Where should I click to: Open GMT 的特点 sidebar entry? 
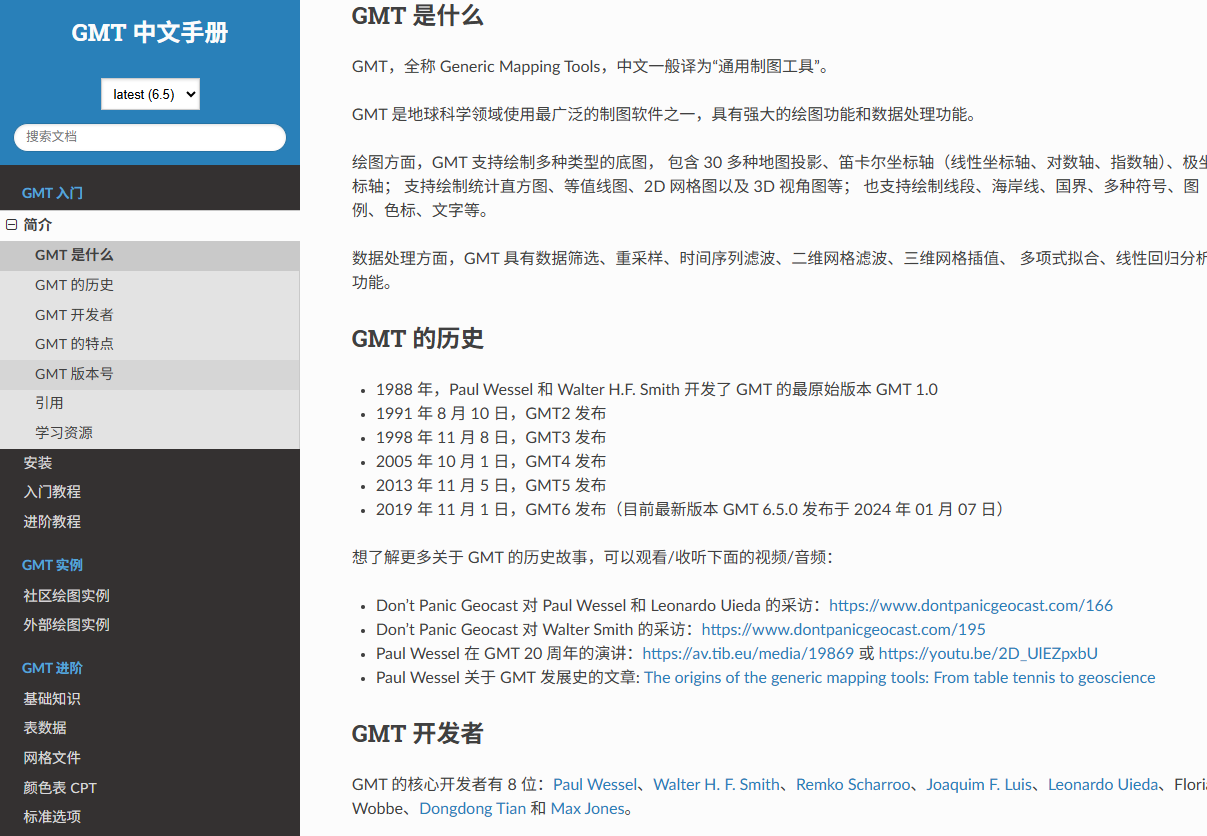click(x=150, y=344)
